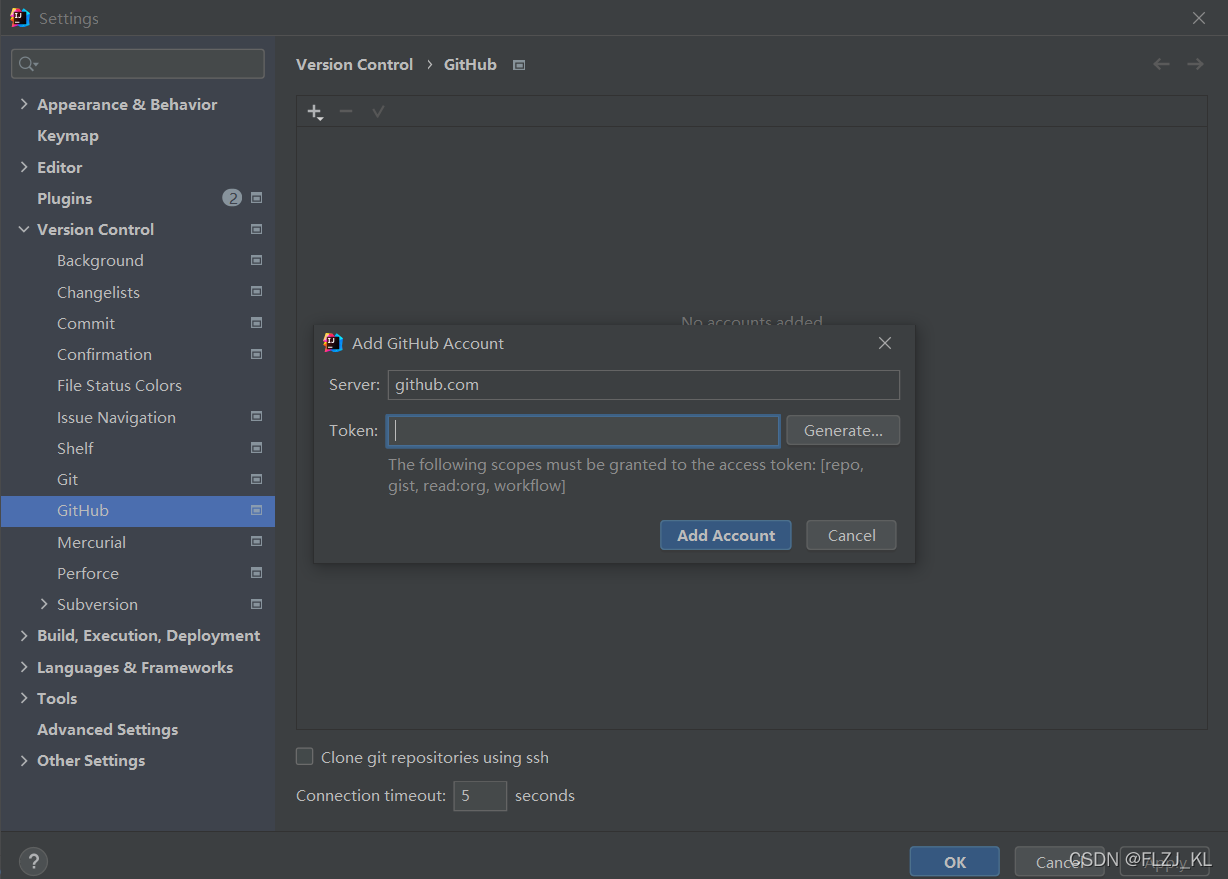Expand Appearance & Behavior section
This screenshot has height=879, width=1228.
[24, 104]
